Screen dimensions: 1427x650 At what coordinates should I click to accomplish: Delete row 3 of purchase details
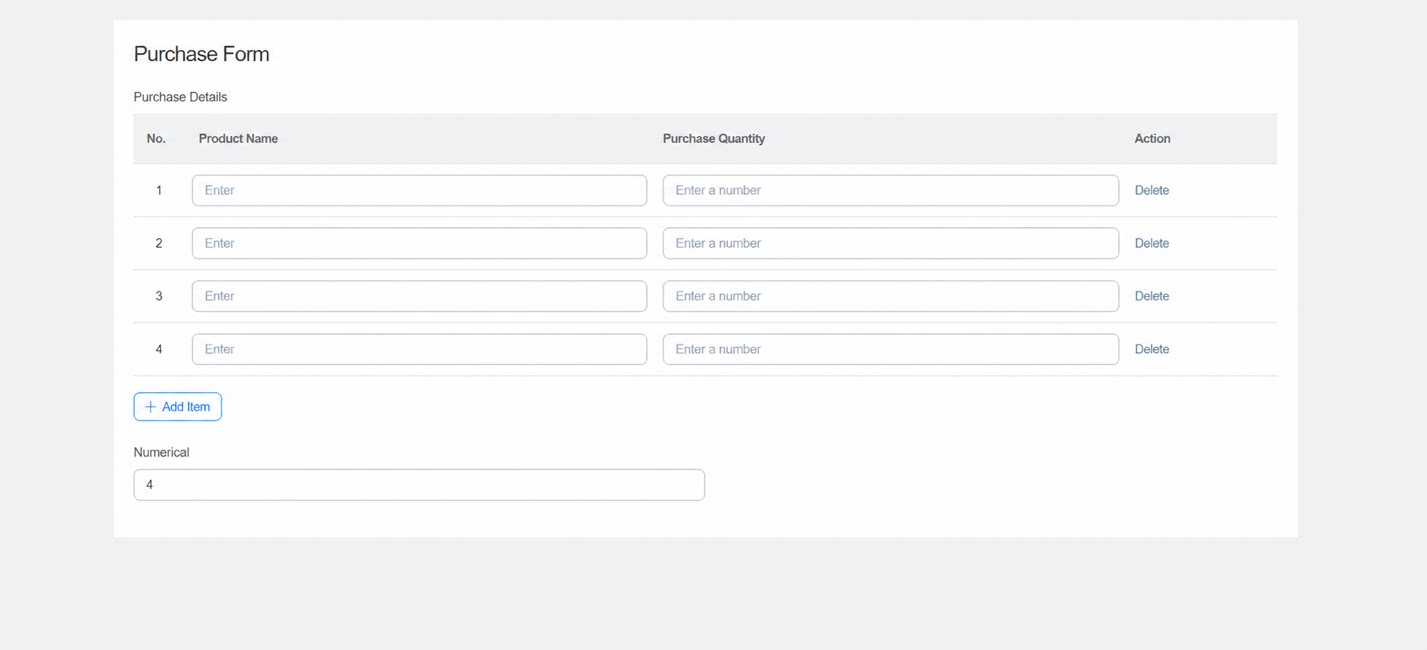pos(1151,296)
